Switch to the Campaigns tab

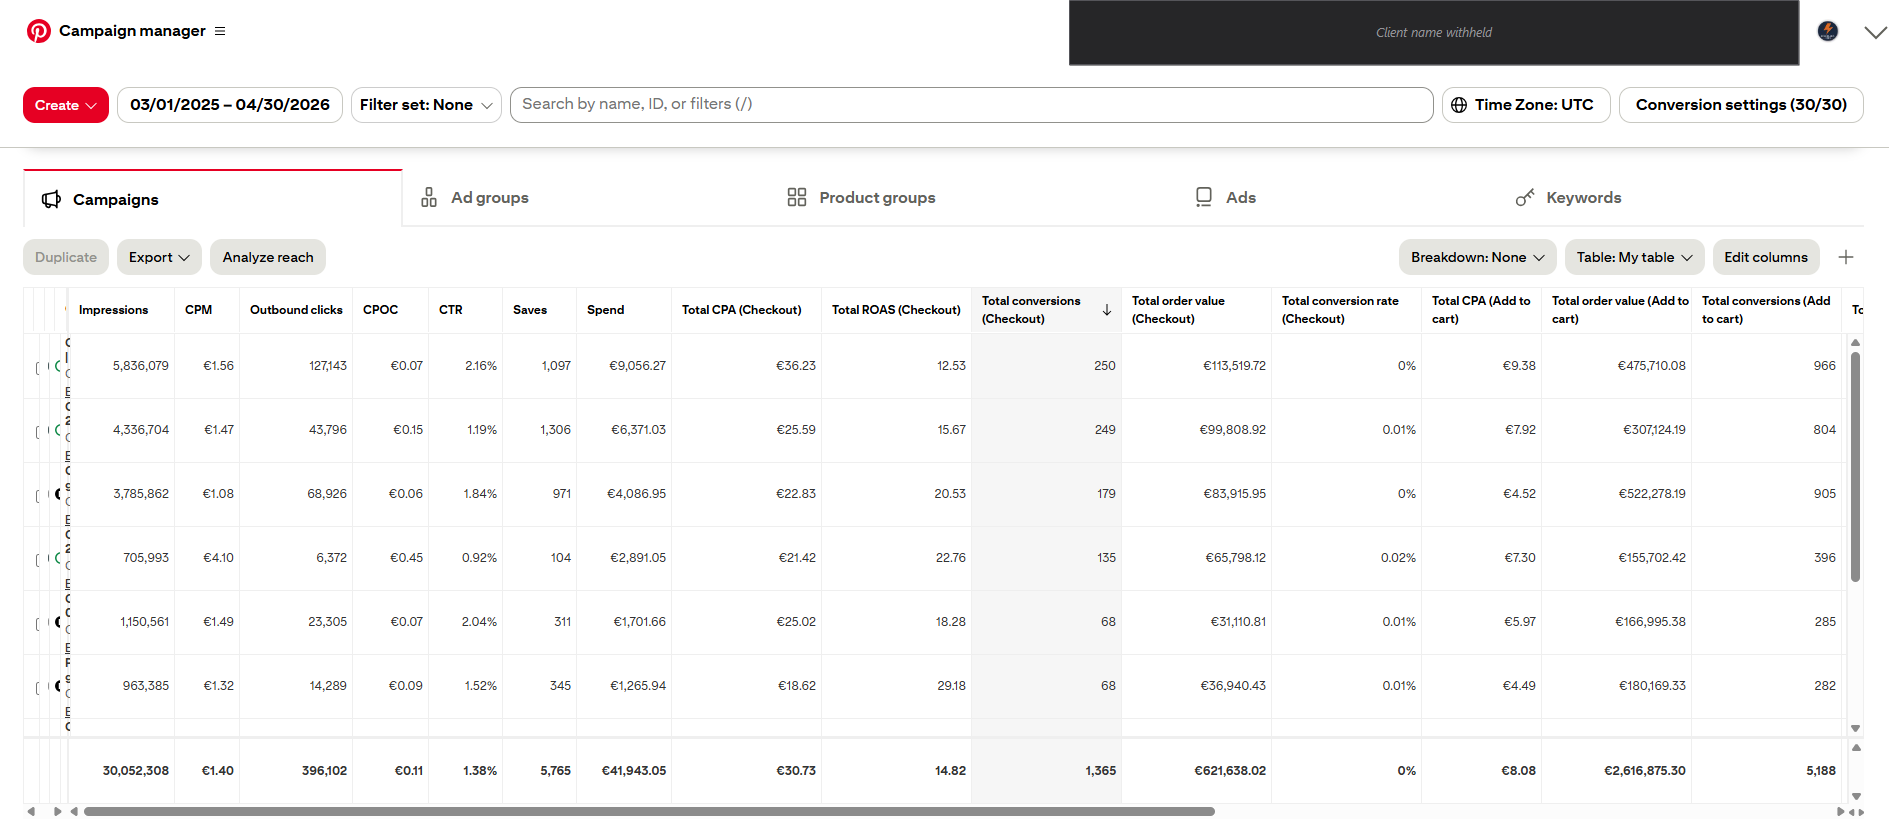(x=213, y=199)
